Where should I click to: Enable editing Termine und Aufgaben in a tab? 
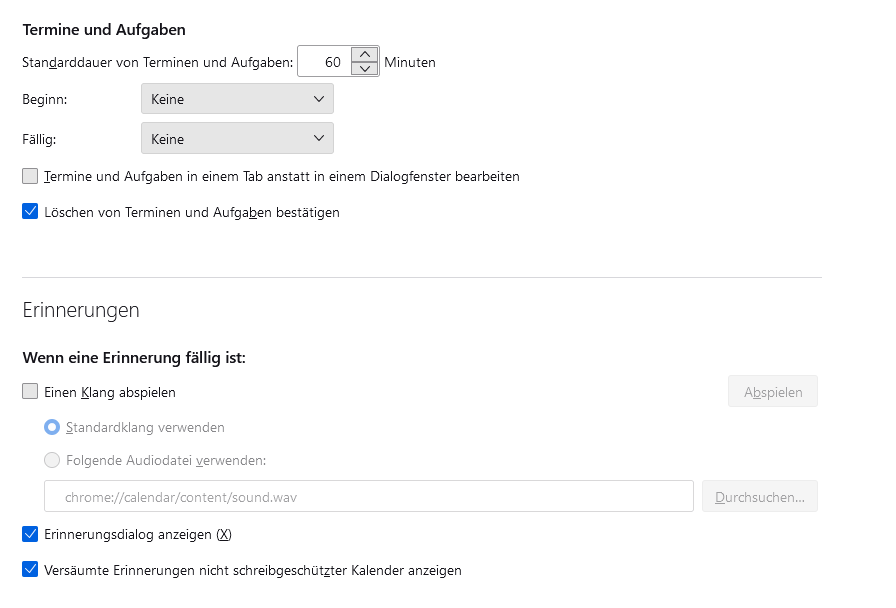(x=30, y=176)
